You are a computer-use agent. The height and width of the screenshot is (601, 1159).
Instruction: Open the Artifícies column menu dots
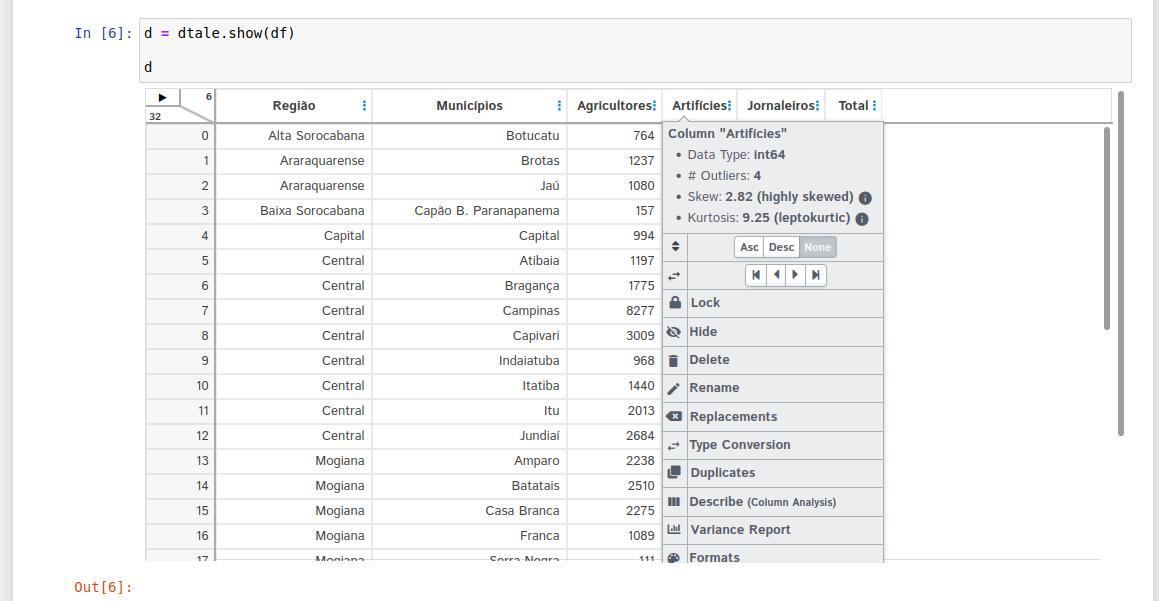[x=730, y=106]
